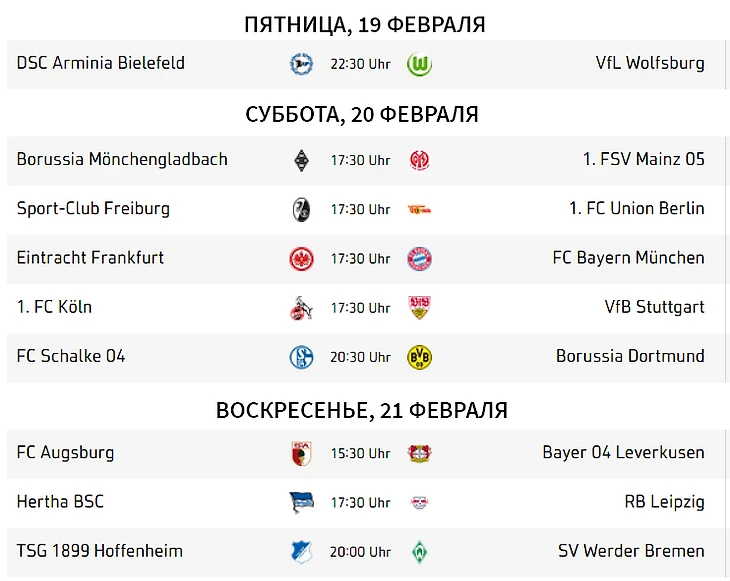Click the Schalke 04 blue crest

[x=301, y=357]
